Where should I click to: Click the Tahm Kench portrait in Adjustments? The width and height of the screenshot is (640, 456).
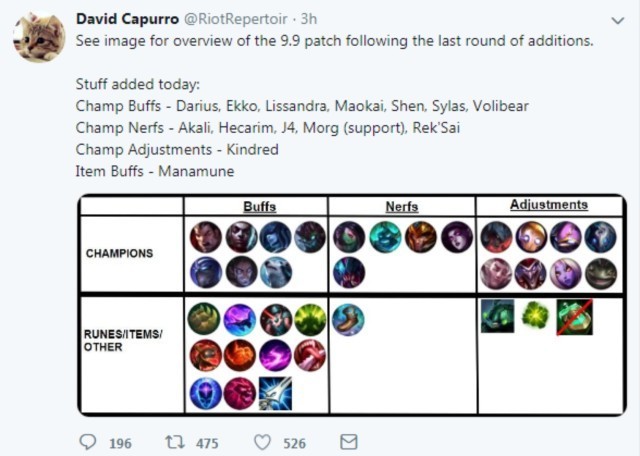(x=601, y=274)
